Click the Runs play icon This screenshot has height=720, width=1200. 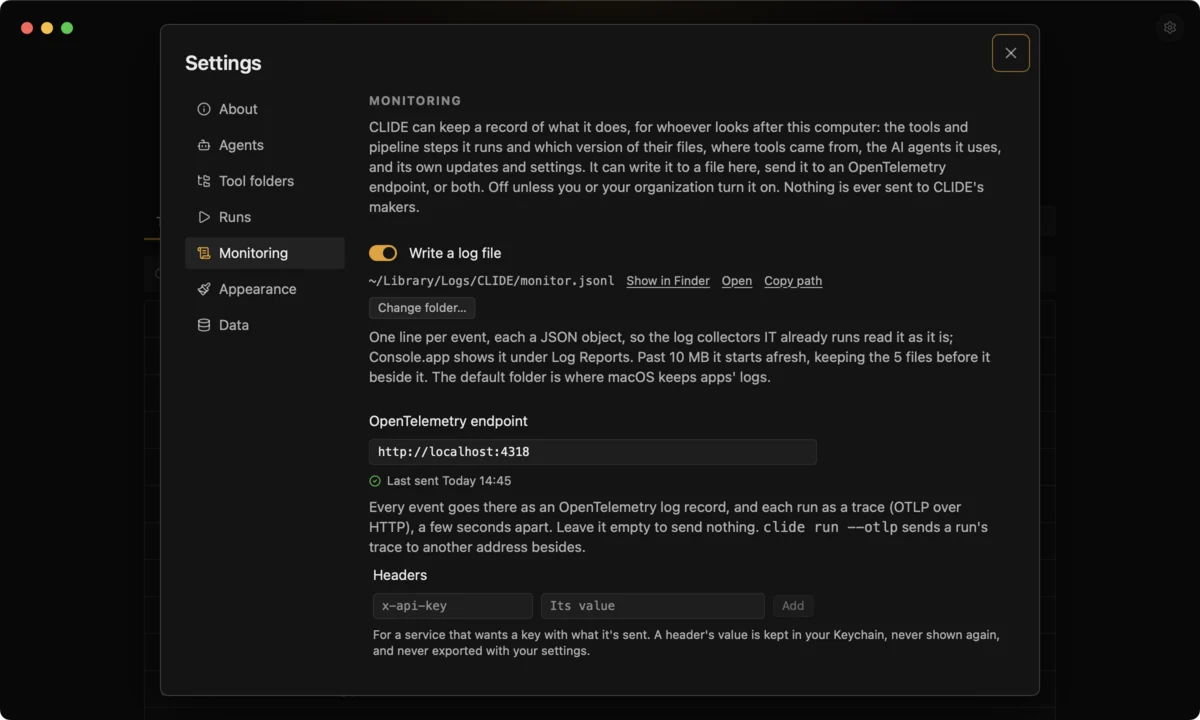(x=204, y=217)
